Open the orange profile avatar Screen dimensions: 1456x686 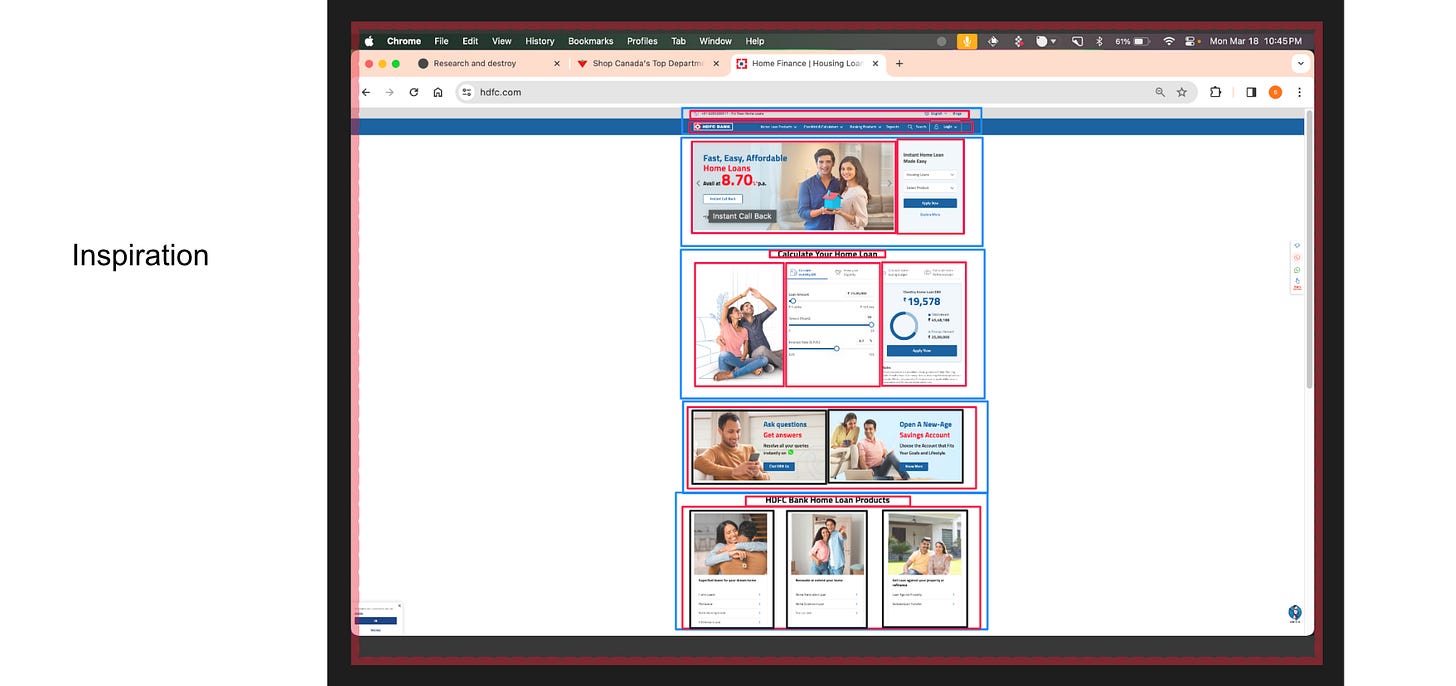coord(1275,92)
